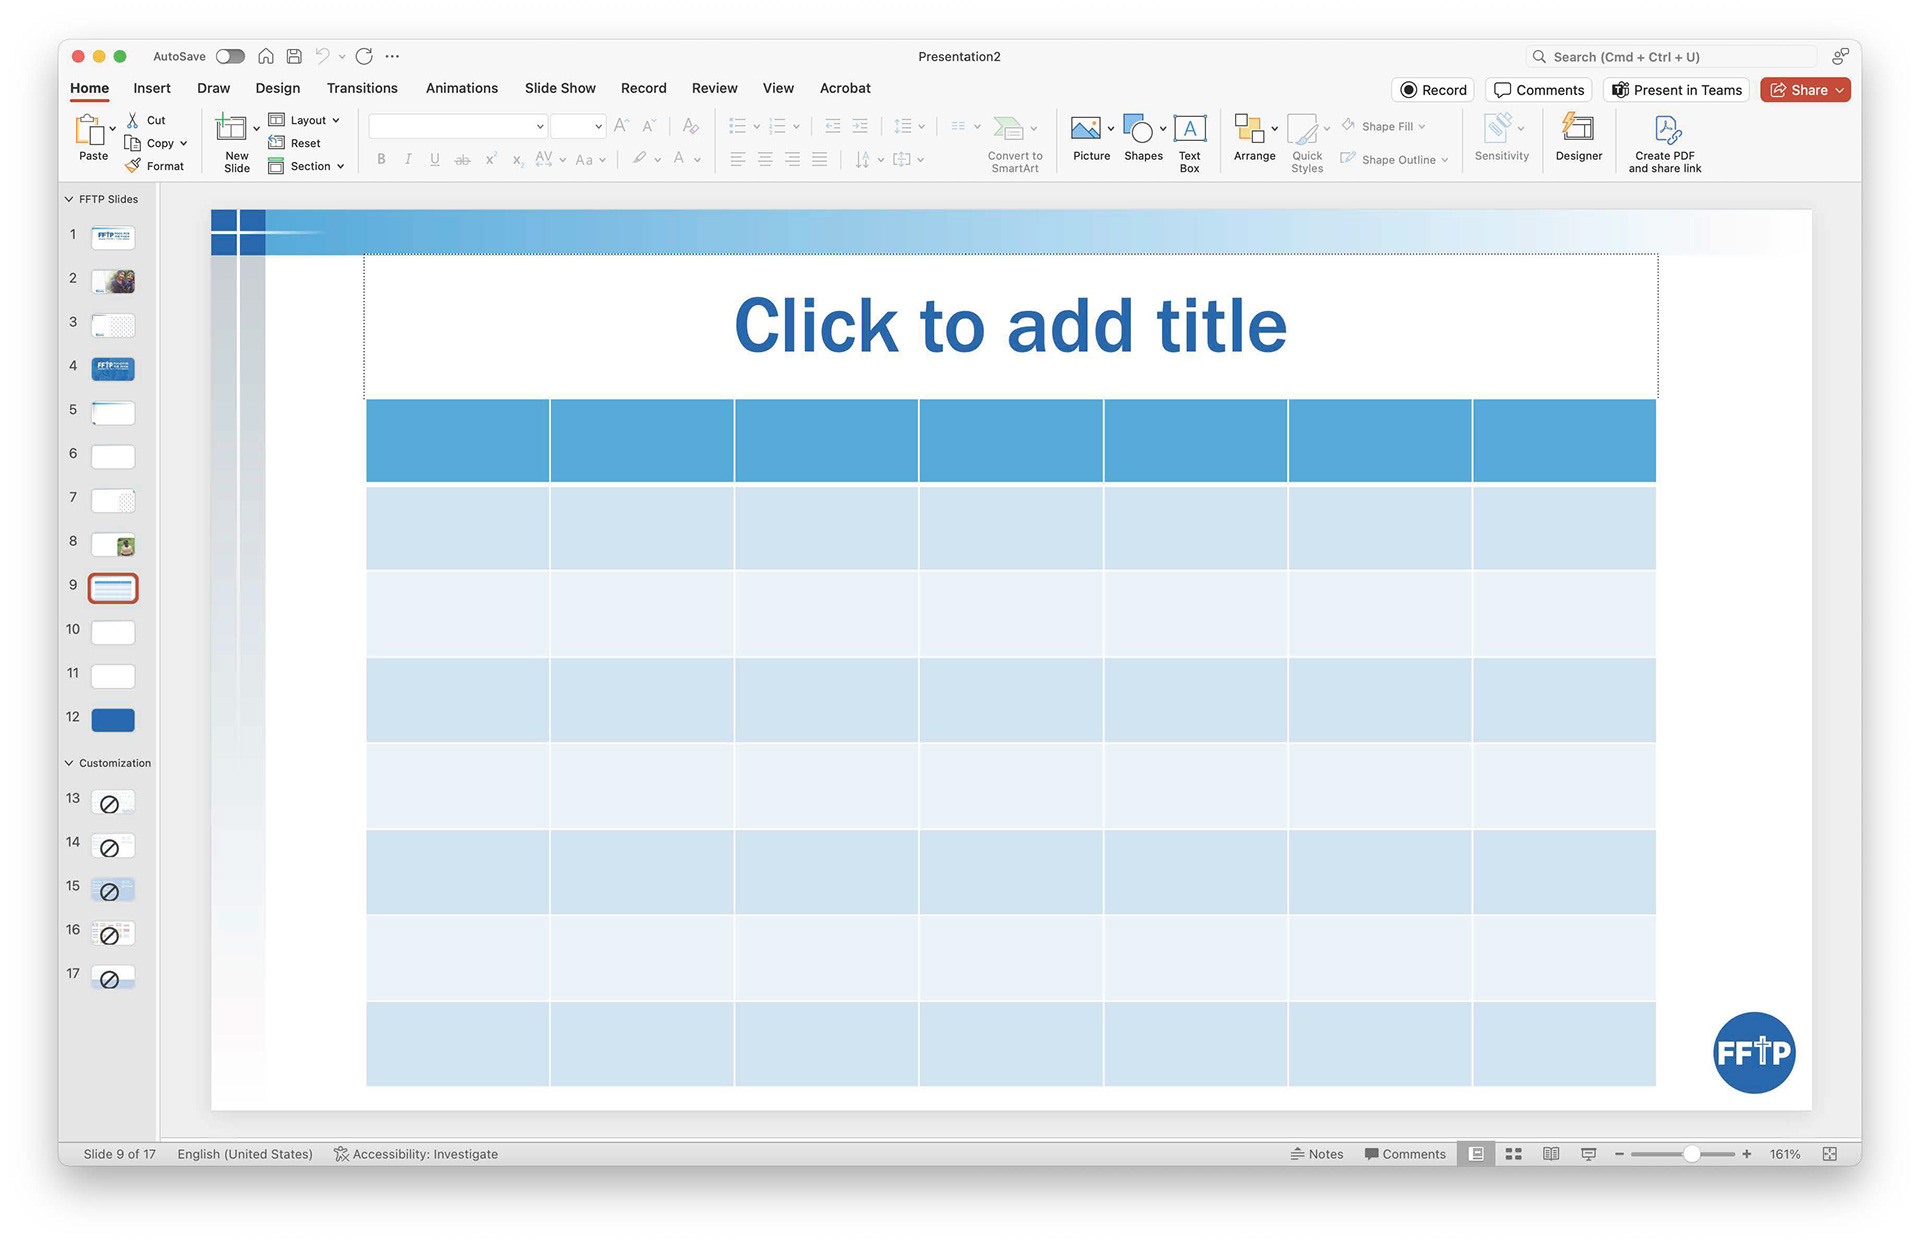
Task: Toggle Notes pane in status bar
Action: pyautogui.click(x=1317, y=1154)
